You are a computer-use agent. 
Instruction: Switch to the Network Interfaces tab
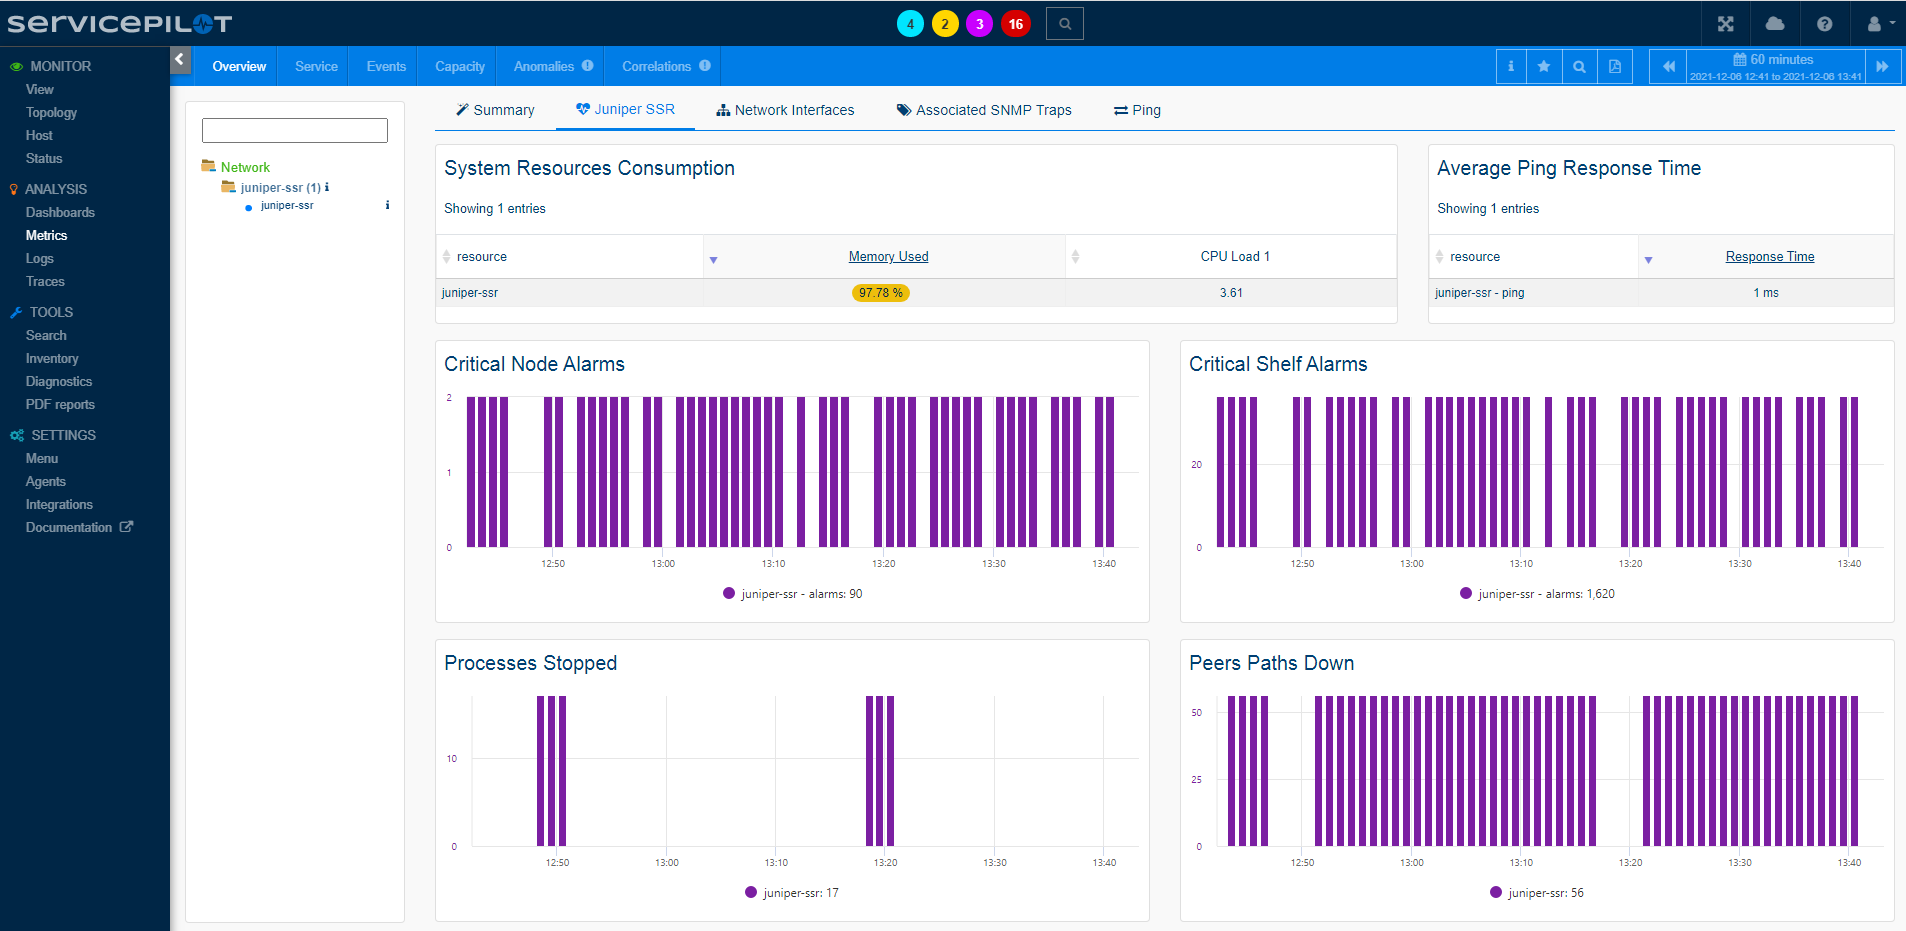coord(785,110)
